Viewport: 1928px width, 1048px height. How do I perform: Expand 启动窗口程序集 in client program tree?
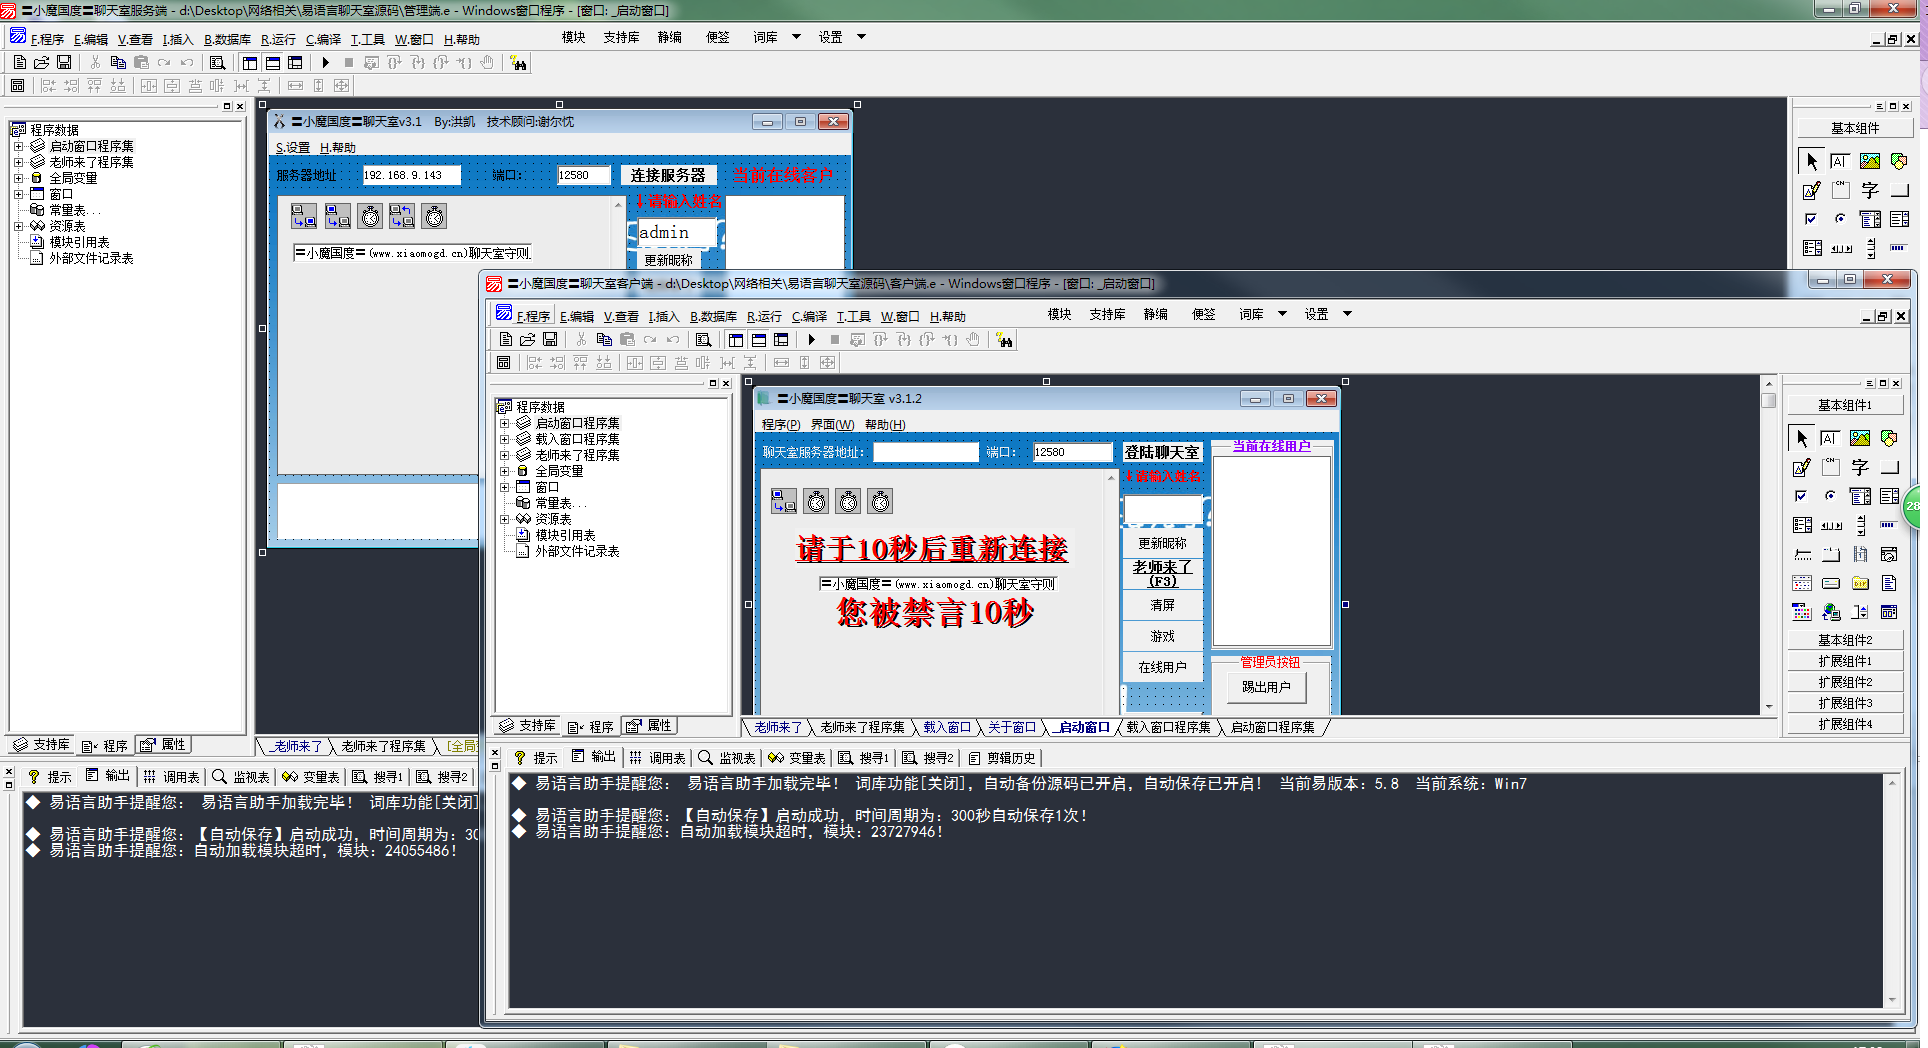click(x=505, y=423)
